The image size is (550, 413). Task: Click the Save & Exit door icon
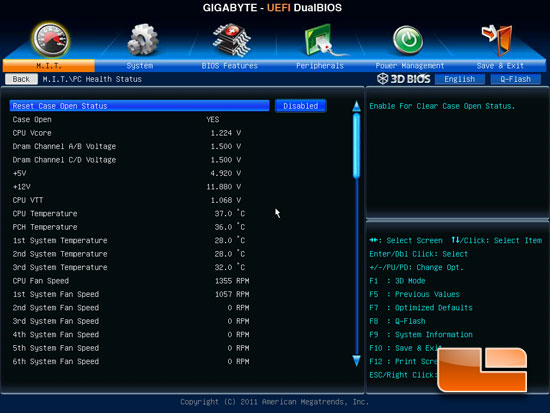point(497,40)
